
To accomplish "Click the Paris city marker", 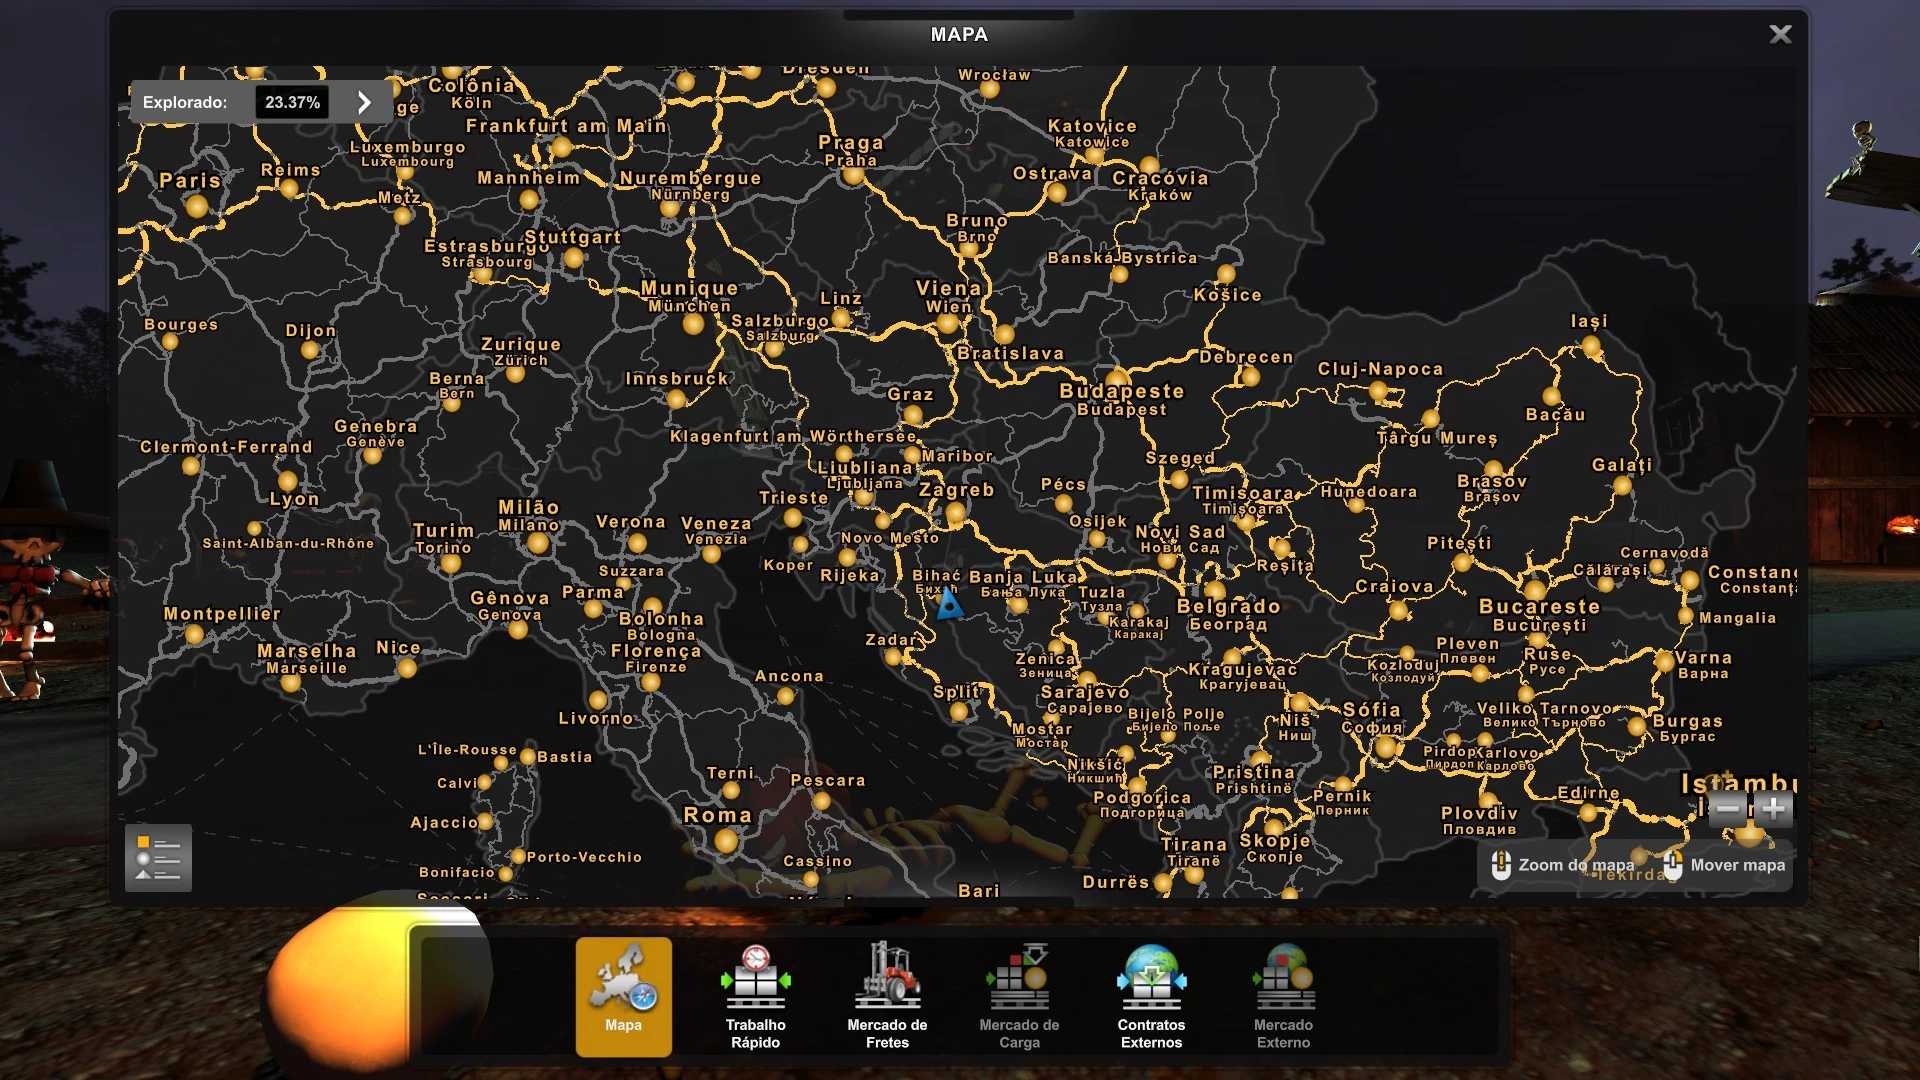I will [x=197, y=206].
